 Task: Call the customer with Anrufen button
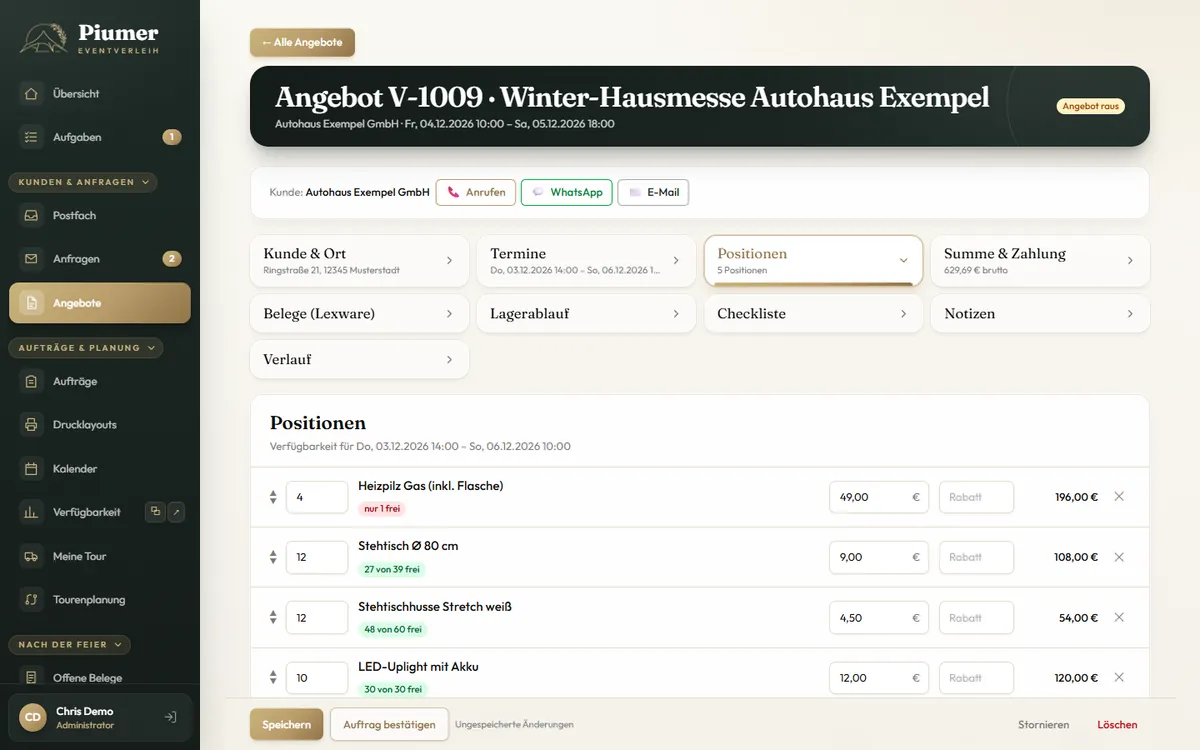tap(476, 192)
